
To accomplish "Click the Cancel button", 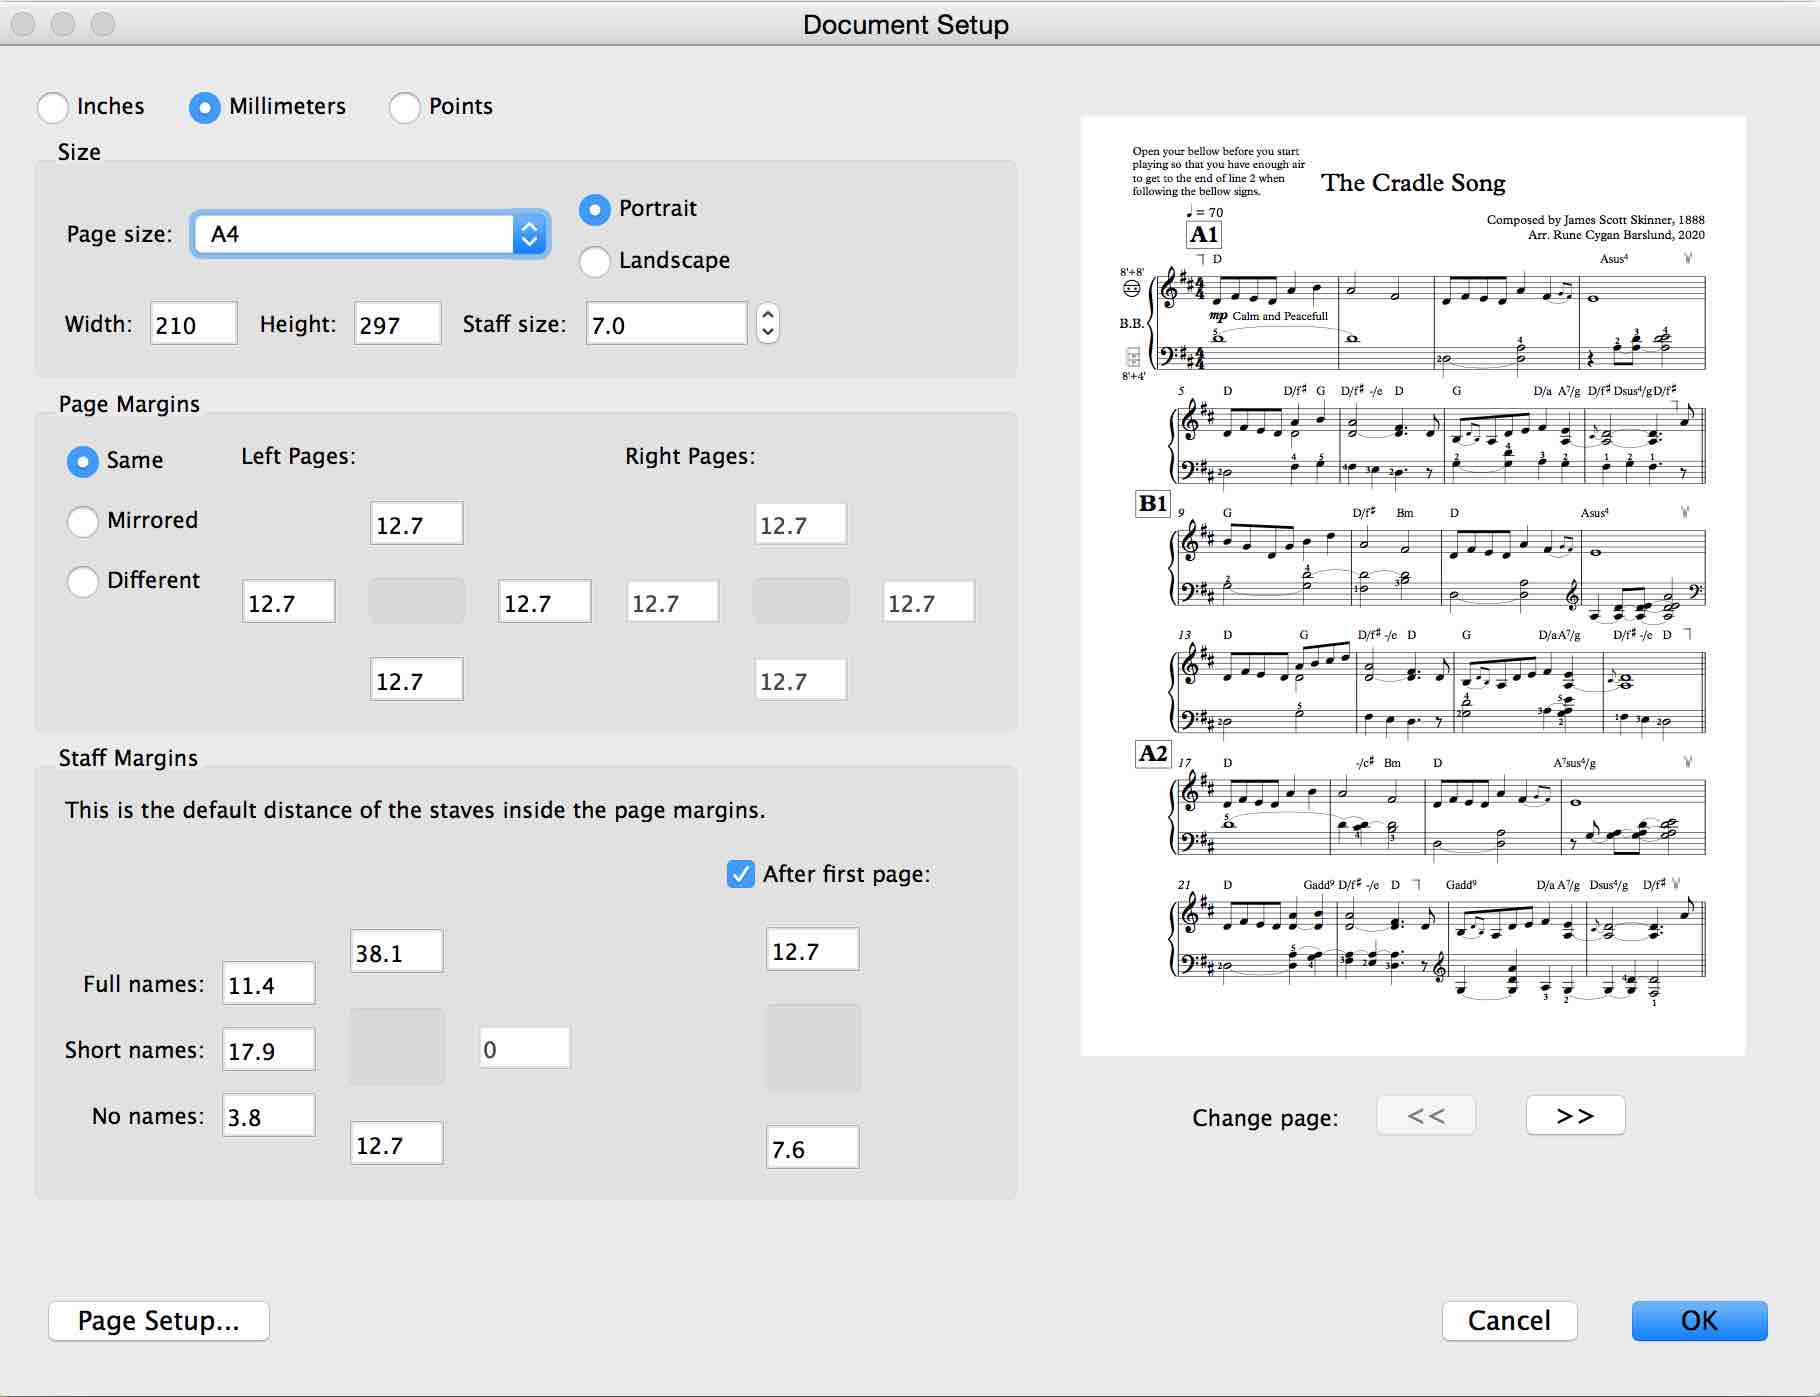I will coord(1510,1321).
